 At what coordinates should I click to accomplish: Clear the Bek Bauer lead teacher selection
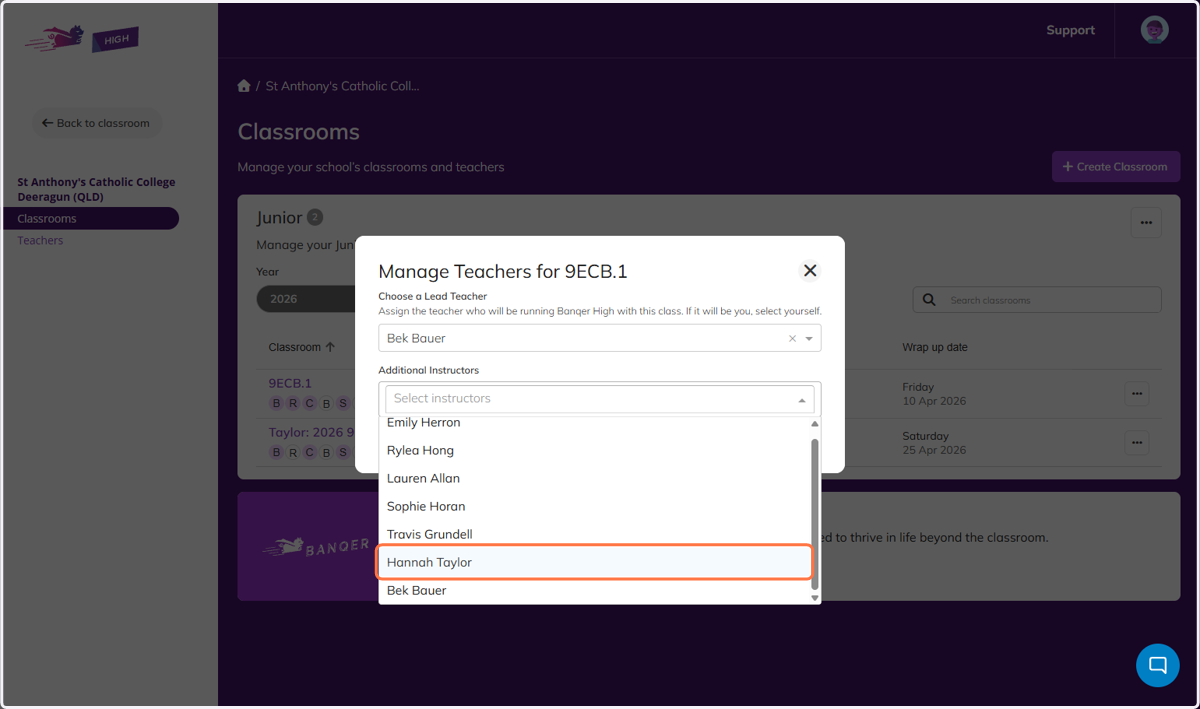click(x=792, y=339)
